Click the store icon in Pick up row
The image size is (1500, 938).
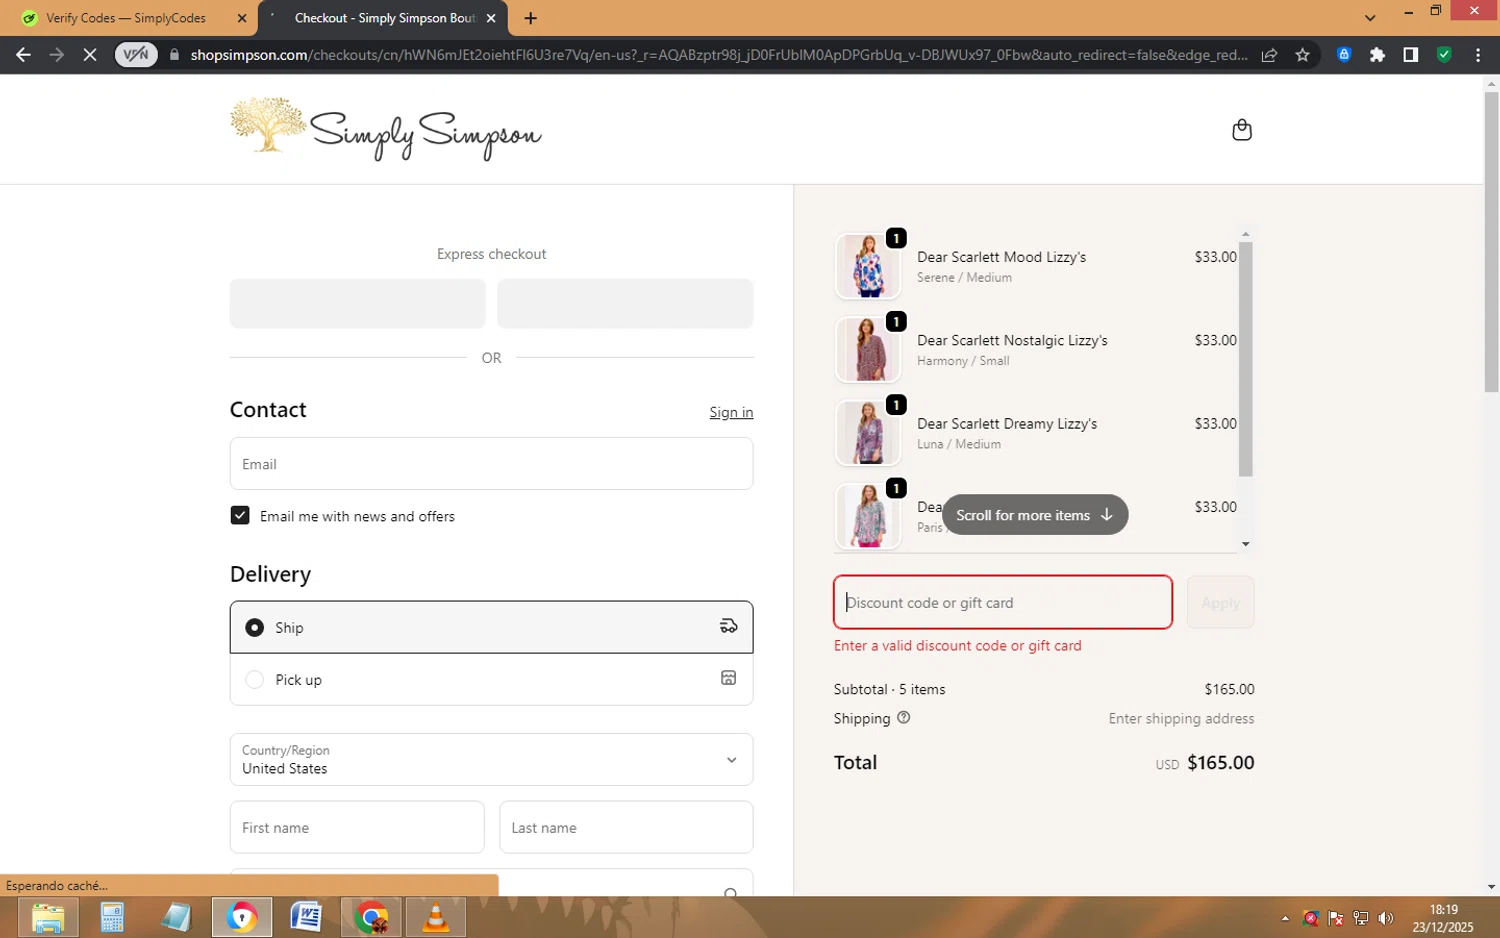[x=728, y=678]
